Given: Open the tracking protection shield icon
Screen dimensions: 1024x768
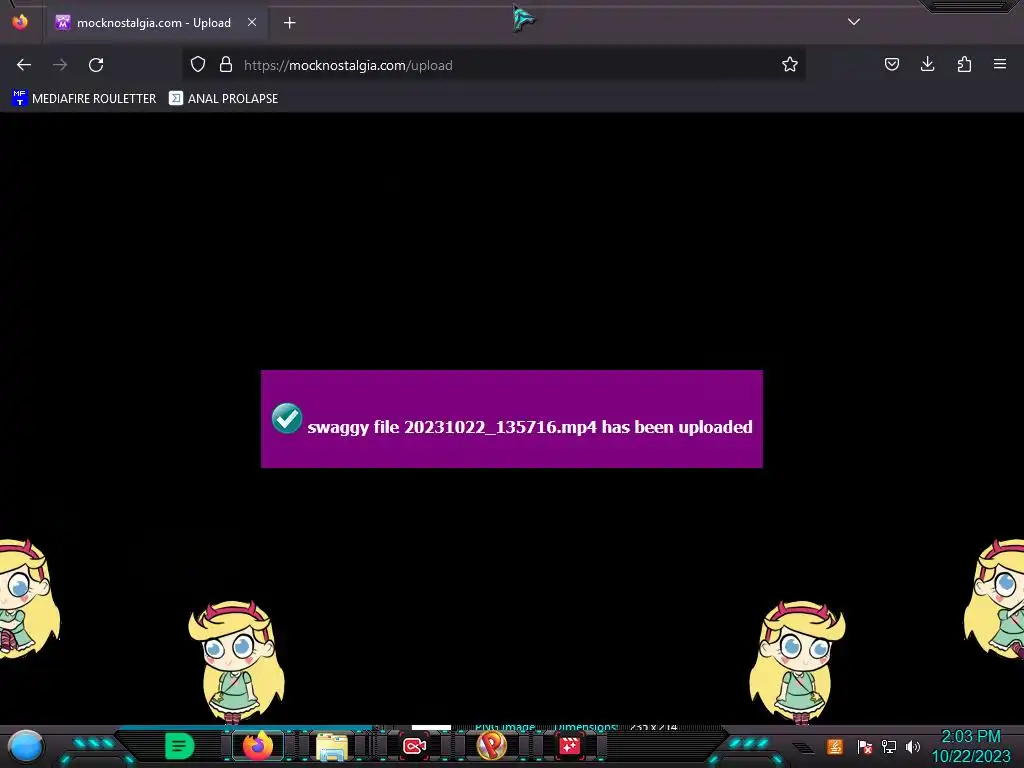Looking at the screenshot, I should (x=198, y=64).
